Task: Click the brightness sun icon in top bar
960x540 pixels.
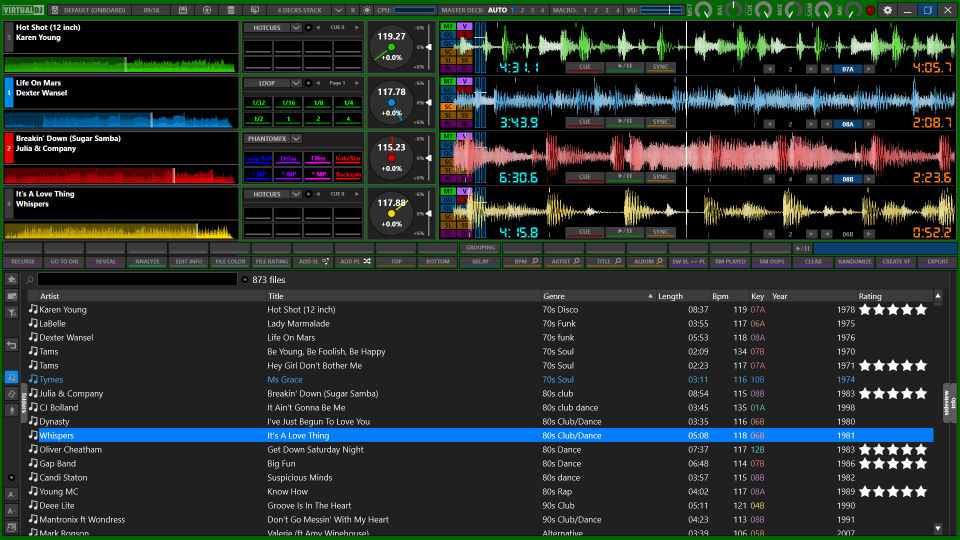Action: click(x=367, y=10)
